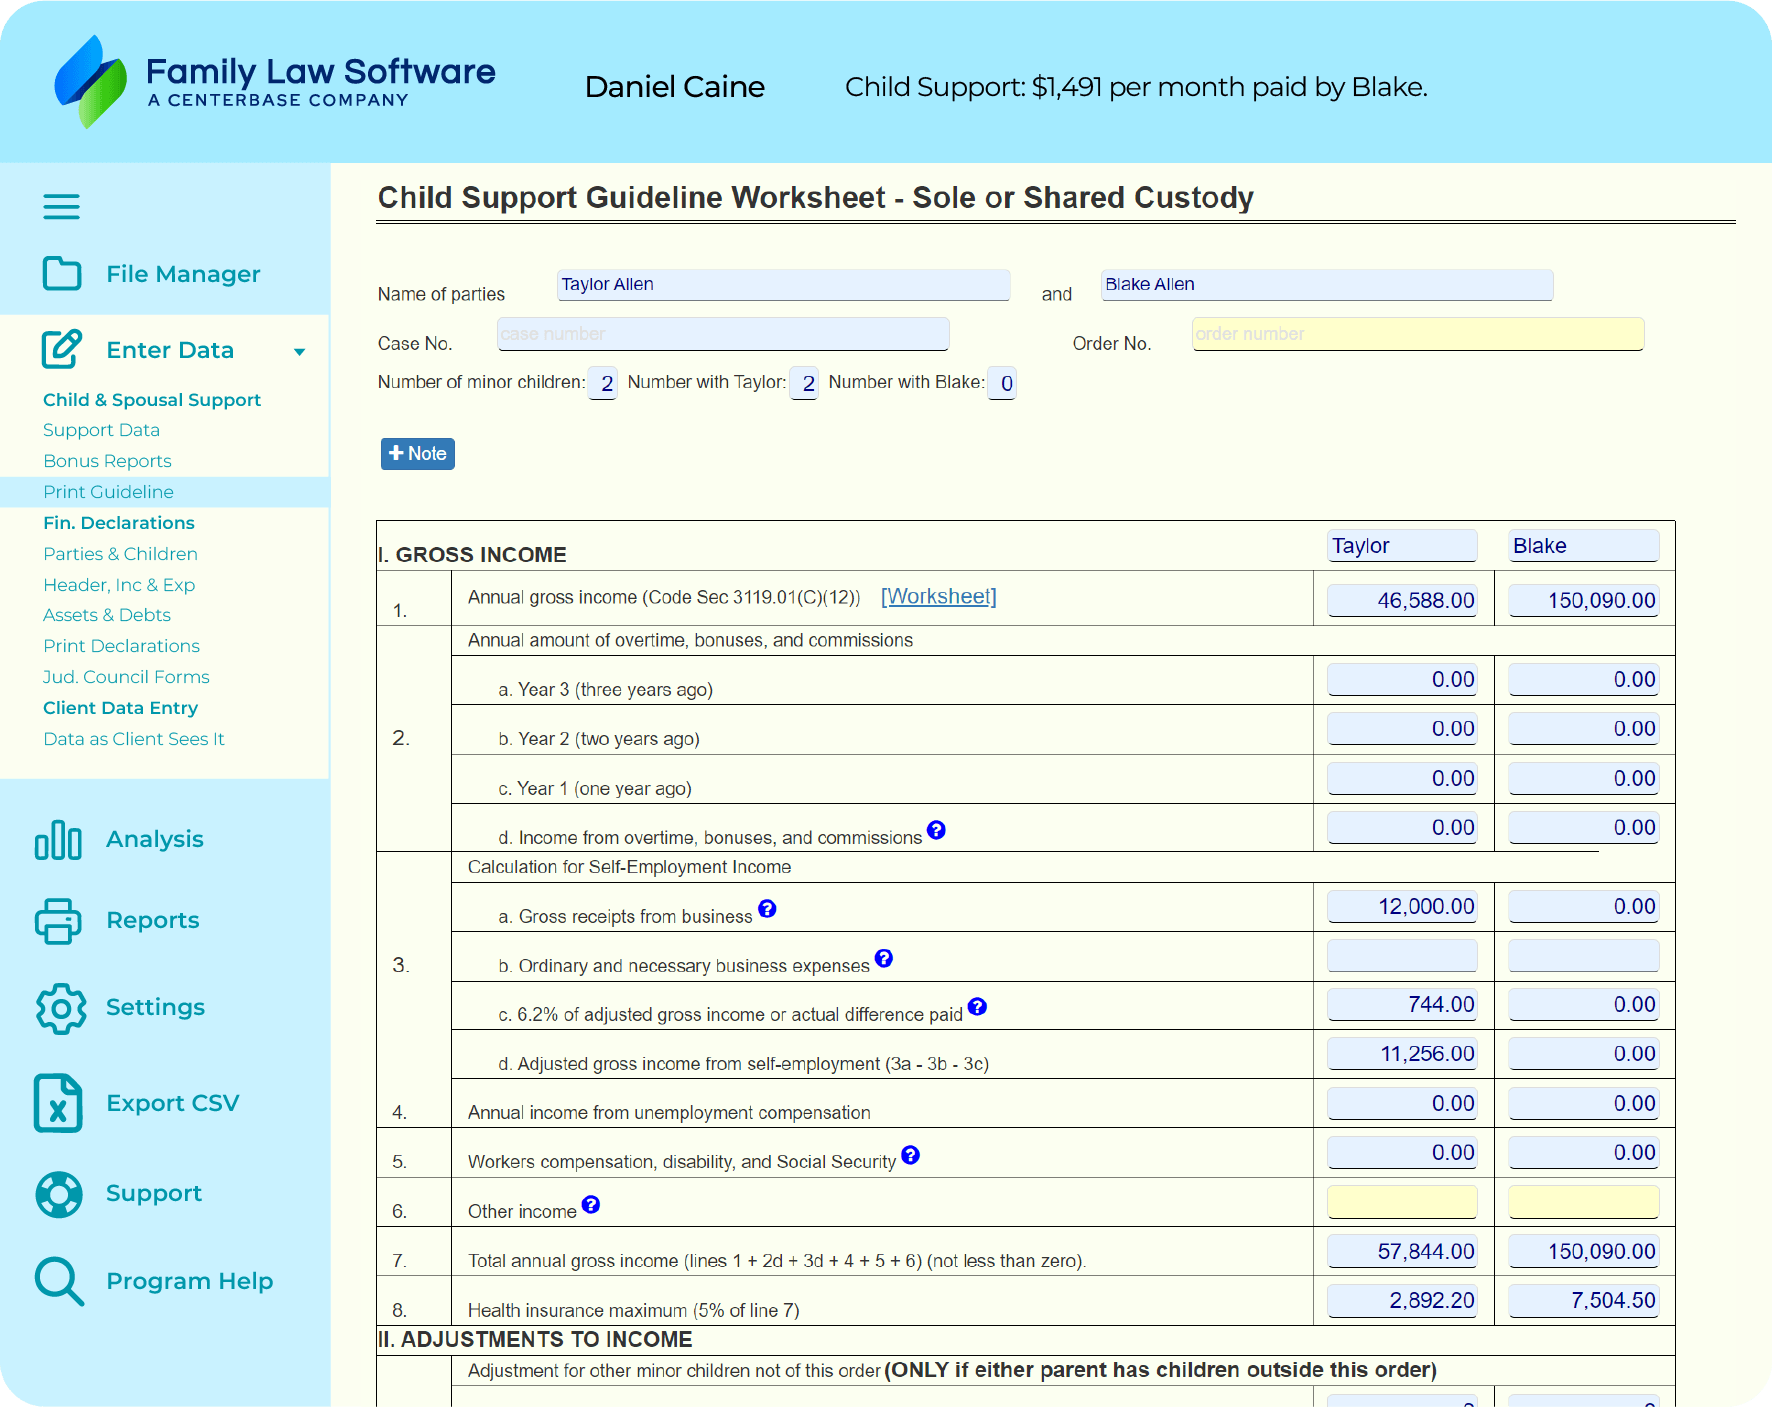Click the Program Help magnifier icon

tap(59, 1281)
